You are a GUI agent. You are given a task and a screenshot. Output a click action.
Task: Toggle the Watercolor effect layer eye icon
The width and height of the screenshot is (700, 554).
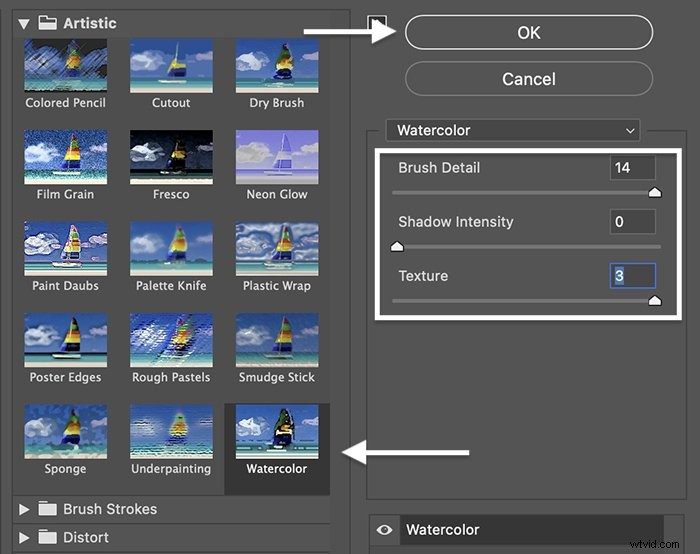pos(384,530)
